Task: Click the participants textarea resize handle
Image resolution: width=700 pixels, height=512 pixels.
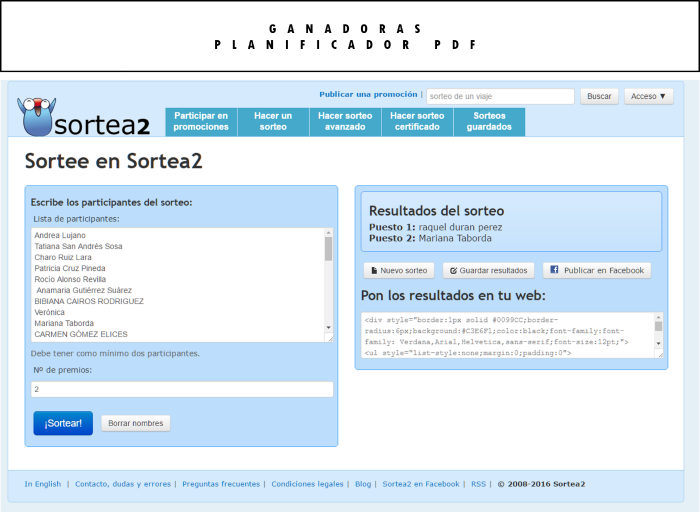Action: 330,339
